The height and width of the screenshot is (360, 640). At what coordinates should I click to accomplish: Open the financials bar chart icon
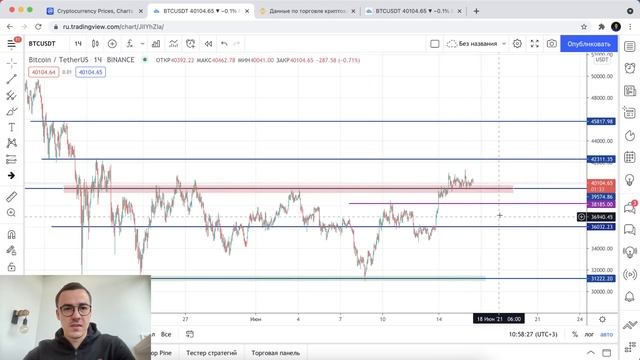click(156, 44)
